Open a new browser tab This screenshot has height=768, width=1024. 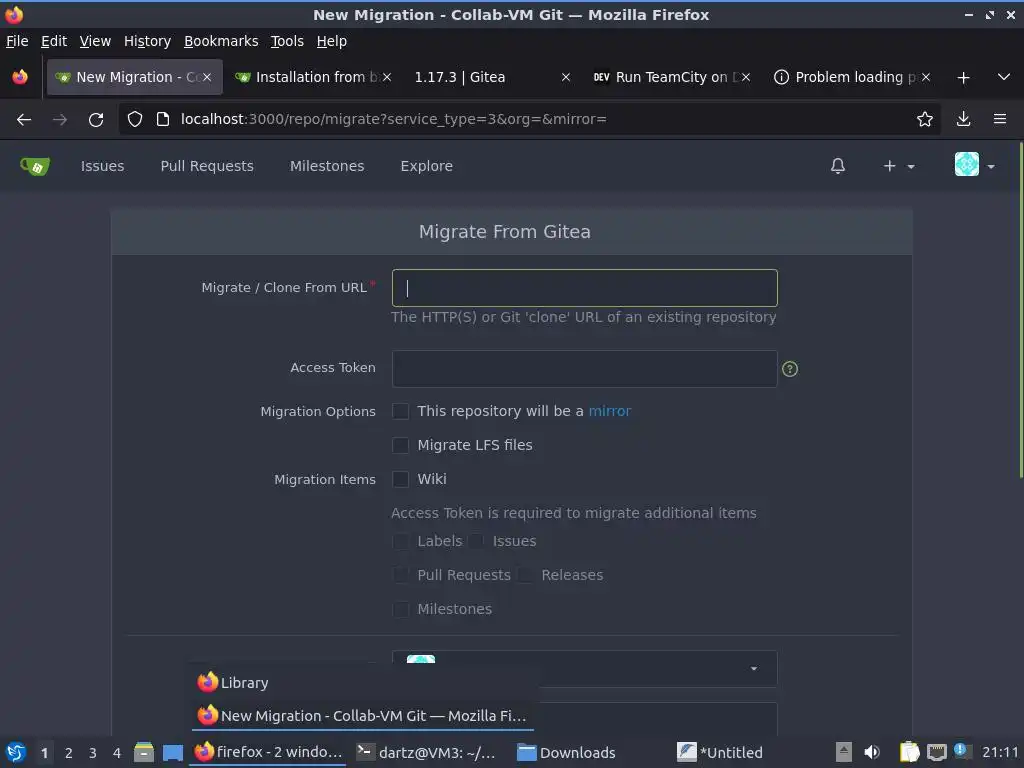[963, 78]
